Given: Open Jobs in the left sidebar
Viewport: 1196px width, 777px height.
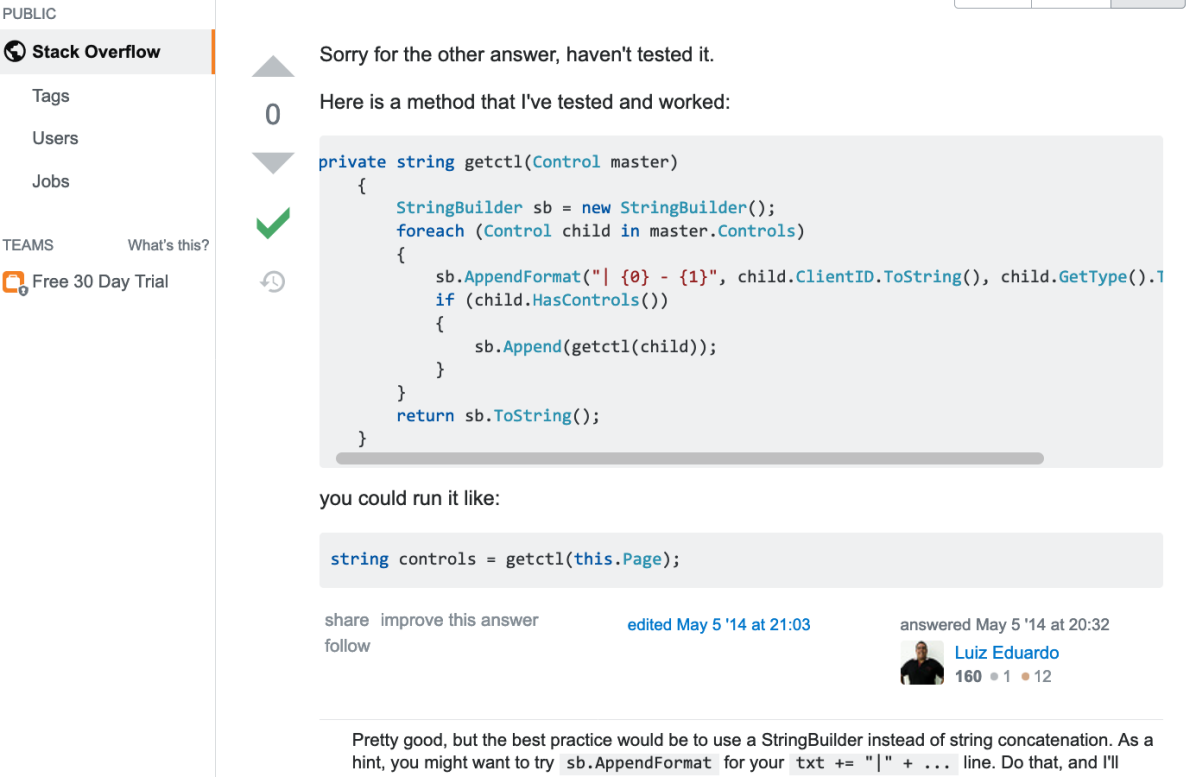Looking at the screenshot, I should pyautogui.click(x=51, y=181).
